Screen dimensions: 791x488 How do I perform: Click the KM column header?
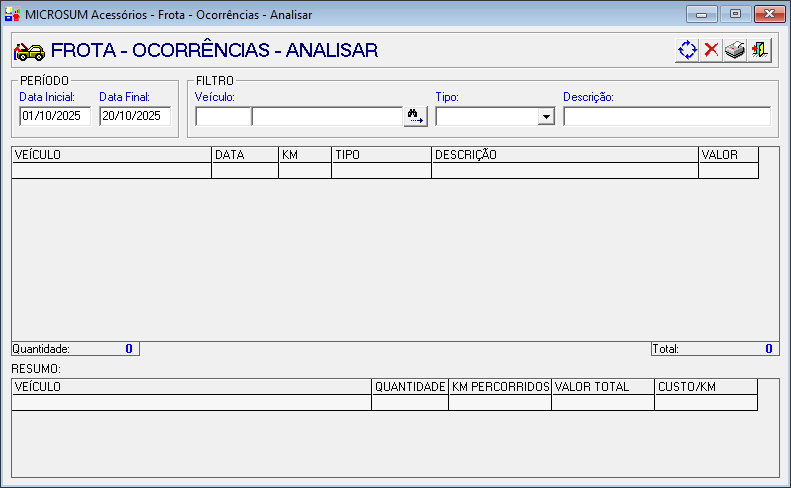pyautogui.click(x=305, y=155)
